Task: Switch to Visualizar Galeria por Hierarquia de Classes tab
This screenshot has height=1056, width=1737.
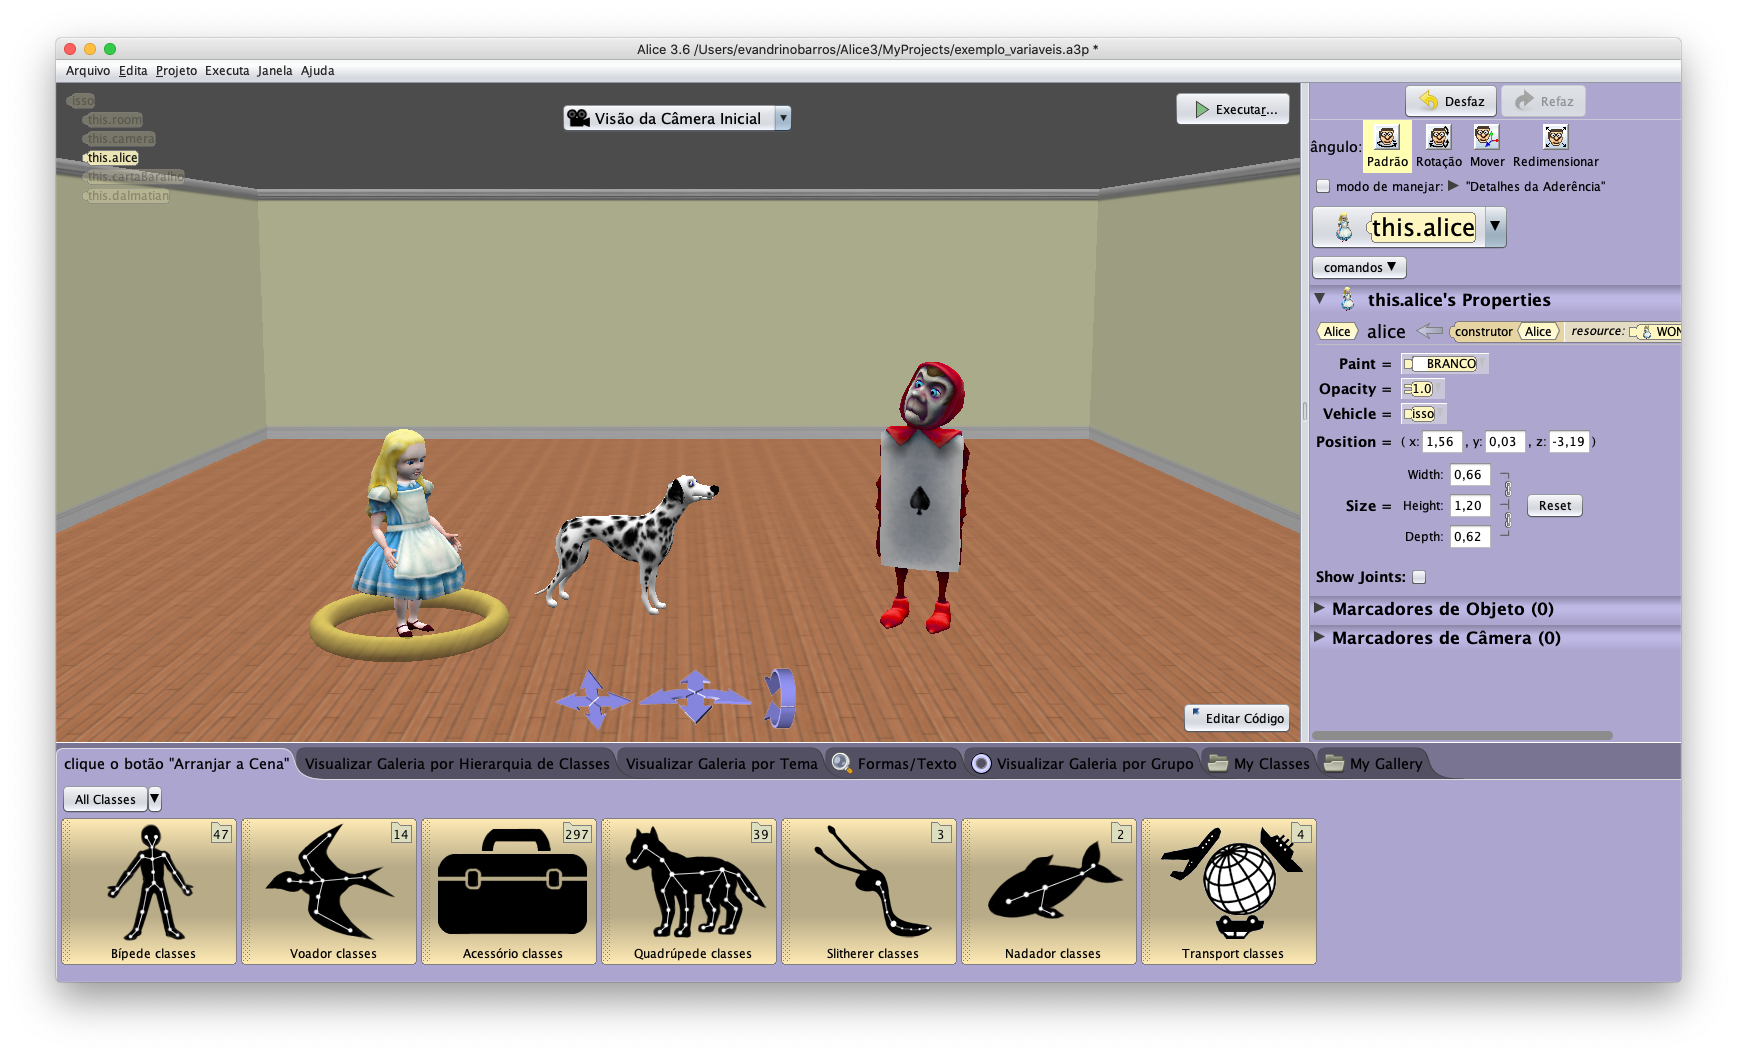Action: pyautogui.click(x=457, y=763)
